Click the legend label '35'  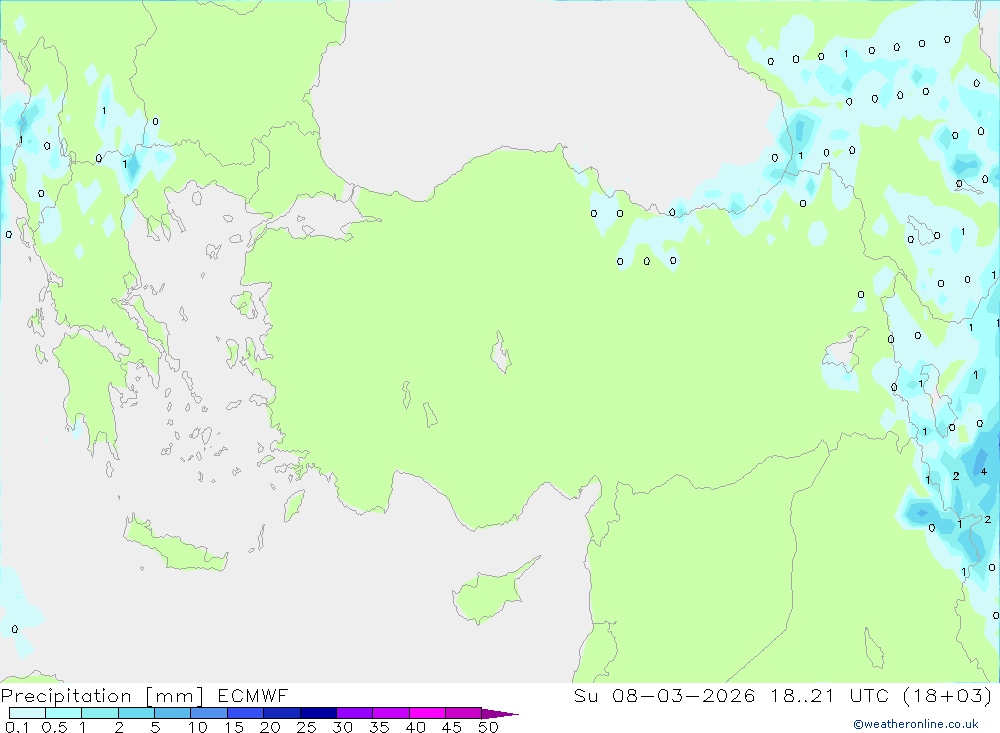tap(379, 727)
